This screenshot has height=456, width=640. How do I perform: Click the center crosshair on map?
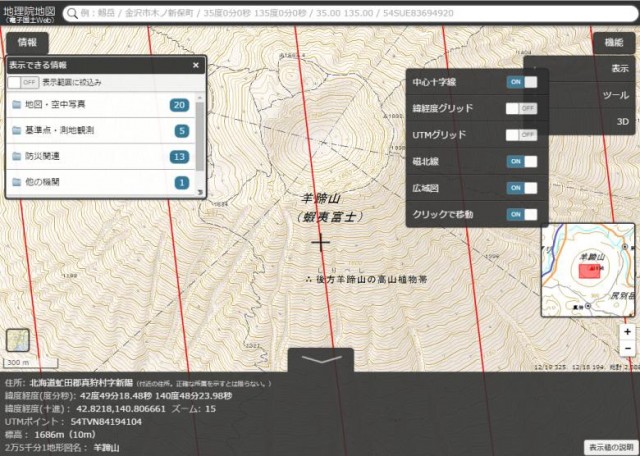point(321,242)
